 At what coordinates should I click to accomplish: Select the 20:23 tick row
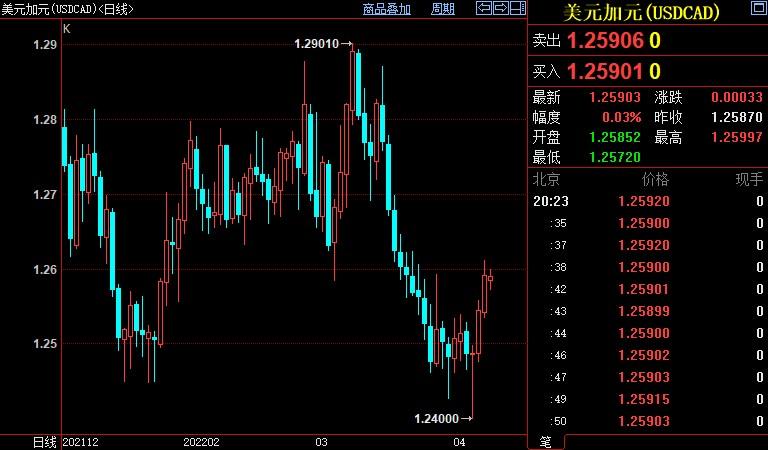[647, 201]
